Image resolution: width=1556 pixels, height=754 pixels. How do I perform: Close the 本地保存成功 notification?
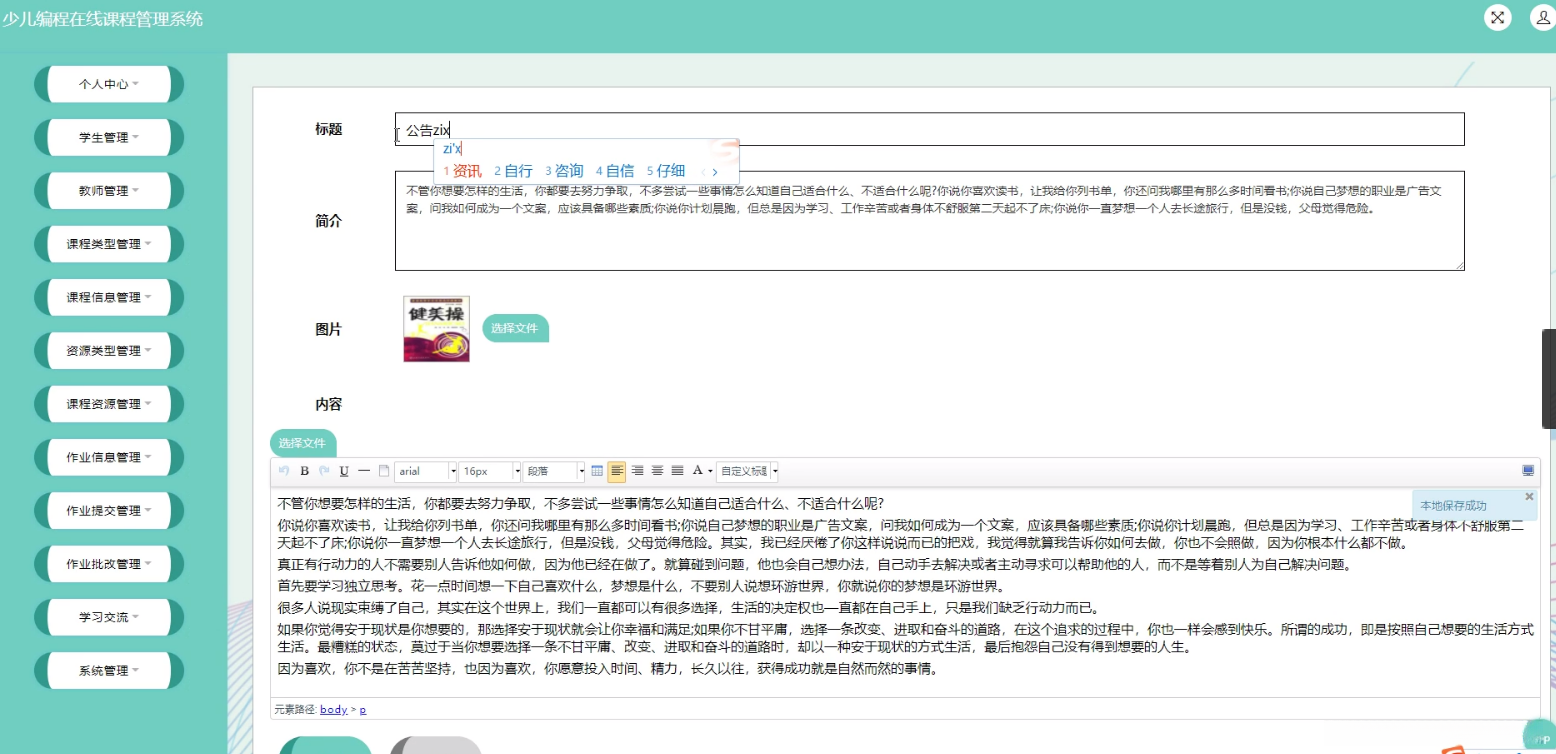(x=1529, y=497)
